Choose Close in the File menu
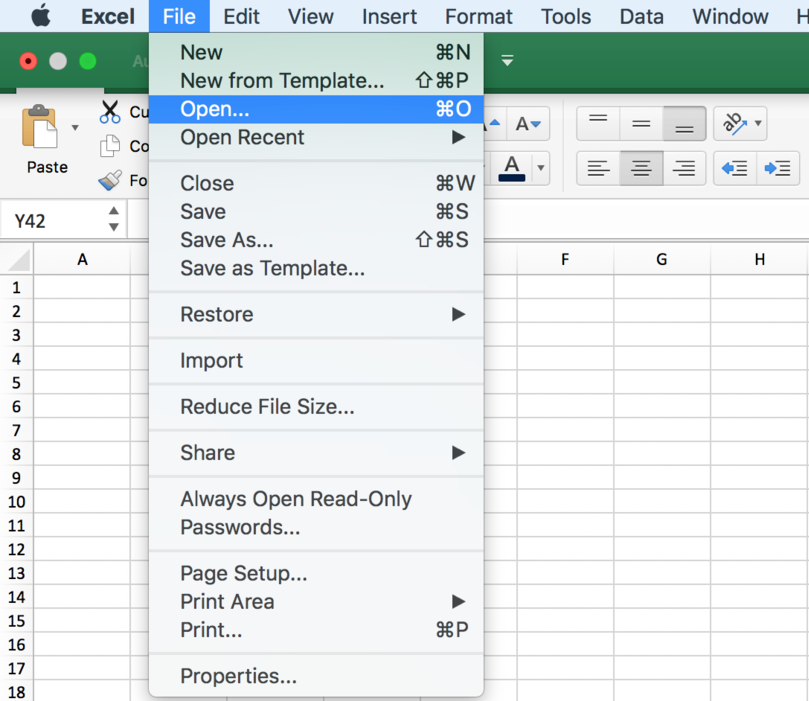The height and width of the screenshot is (701, 809). click(316, 183)
